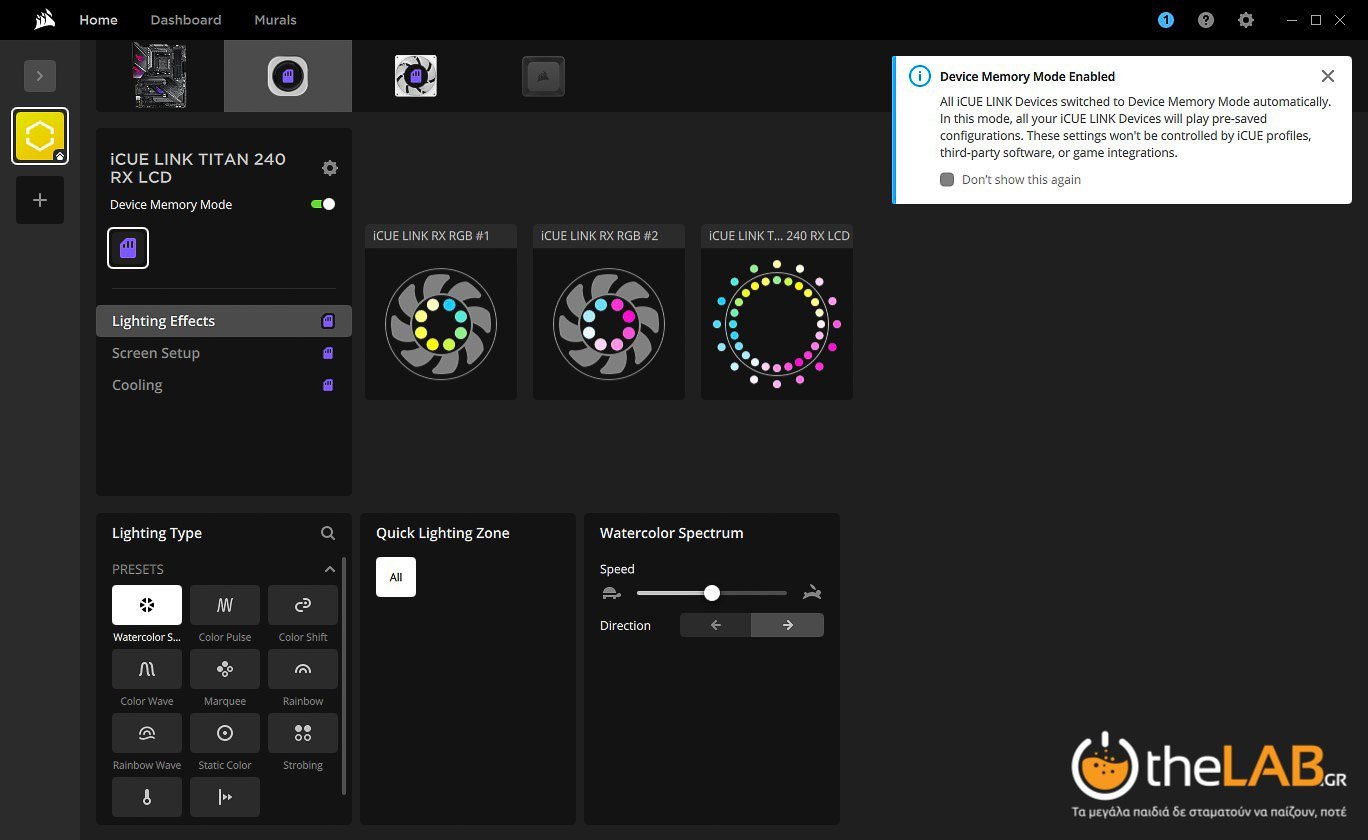The image size is (1368, 840).
Task: Search lighting types with magnifier icon
Action: (328, 533)
